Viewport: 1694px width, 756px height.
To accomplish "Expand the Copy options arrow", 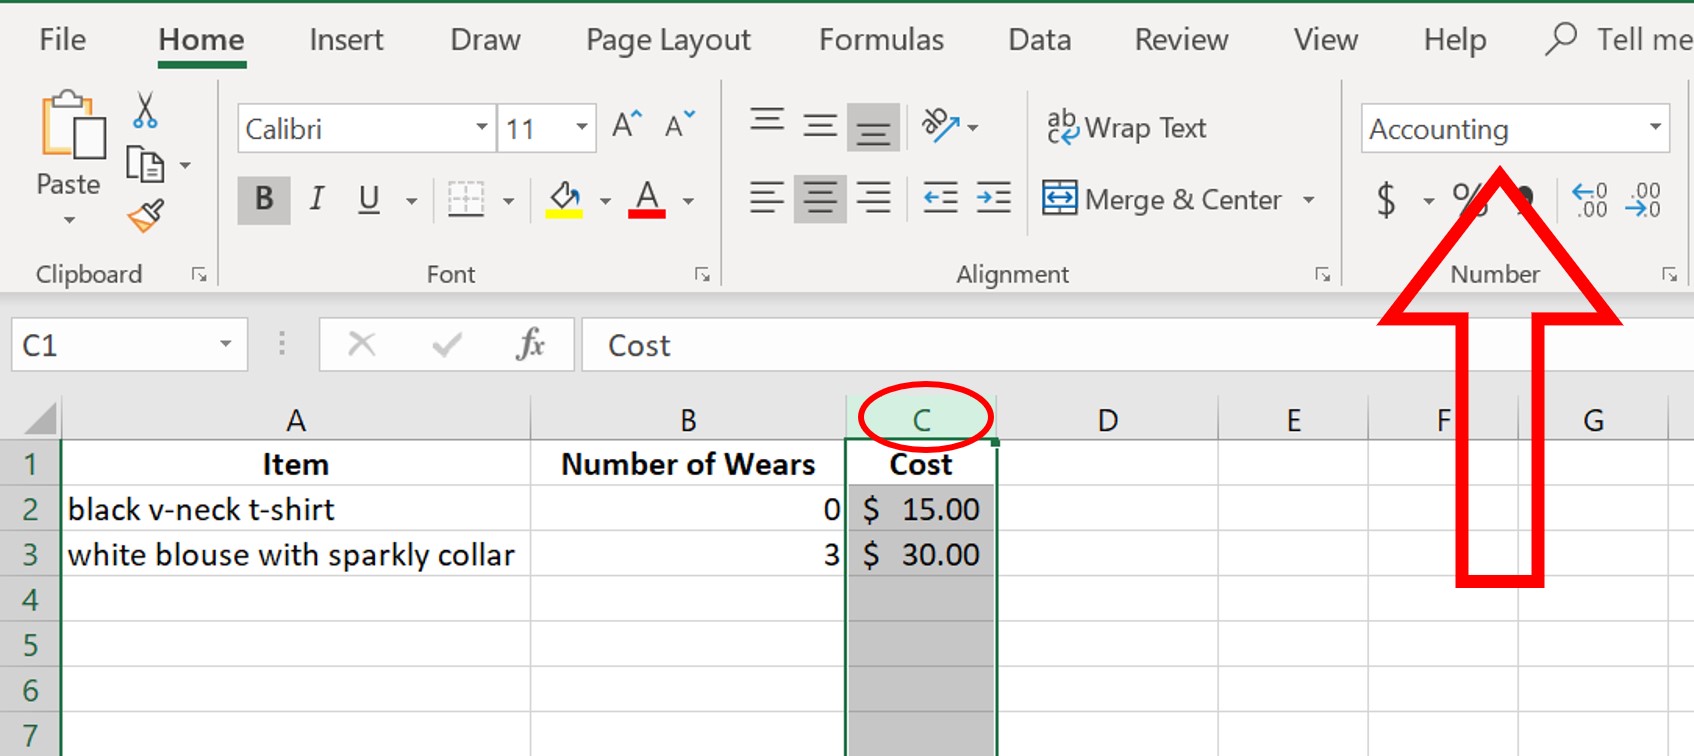I will click(x=185, y=165).
